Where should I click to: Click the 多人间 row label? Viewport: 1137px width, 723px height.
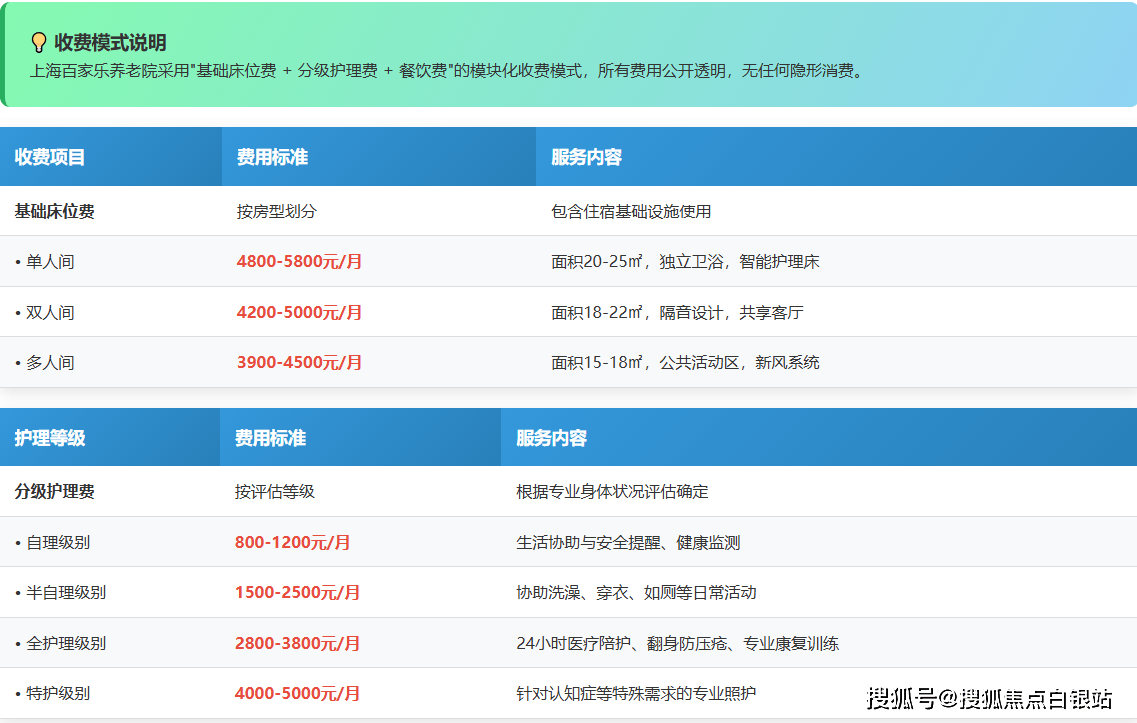pyautogui.click(x=49, y=363)
